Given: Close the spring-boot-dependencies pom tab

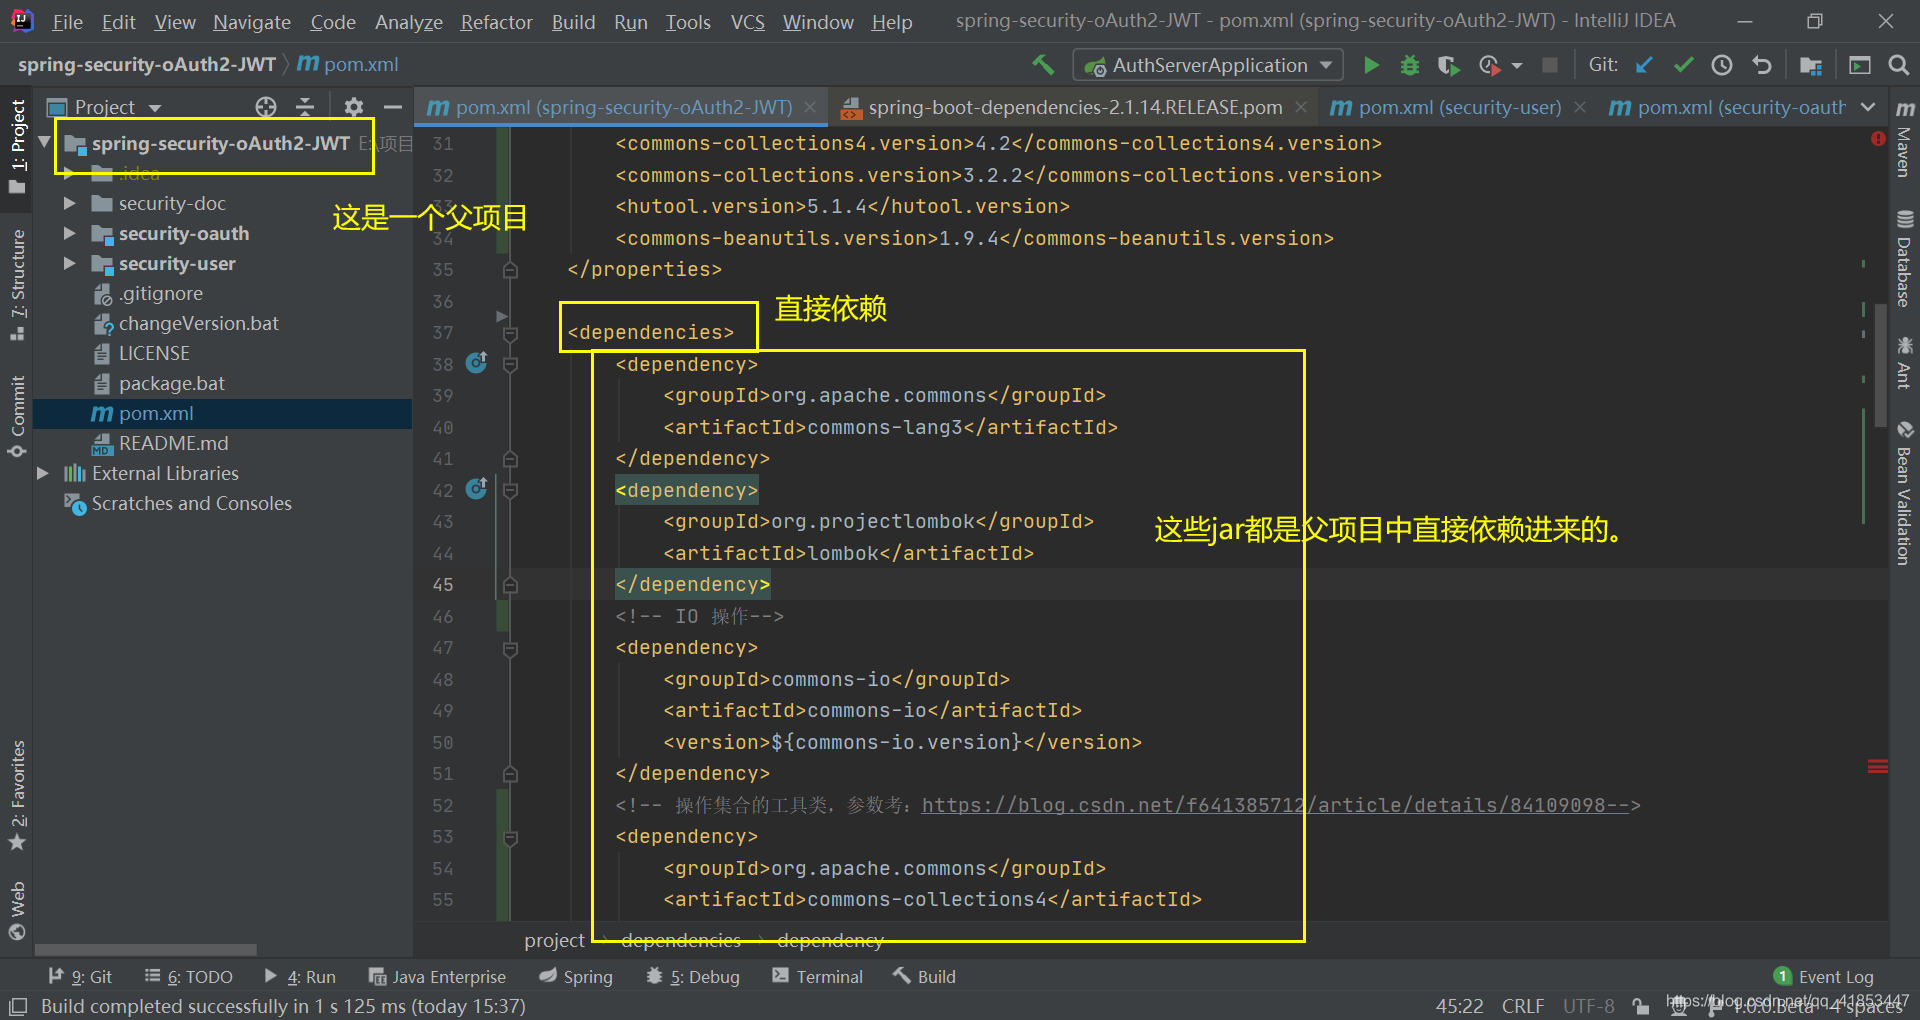Looking at the screenshot, I should (1300, 107).
